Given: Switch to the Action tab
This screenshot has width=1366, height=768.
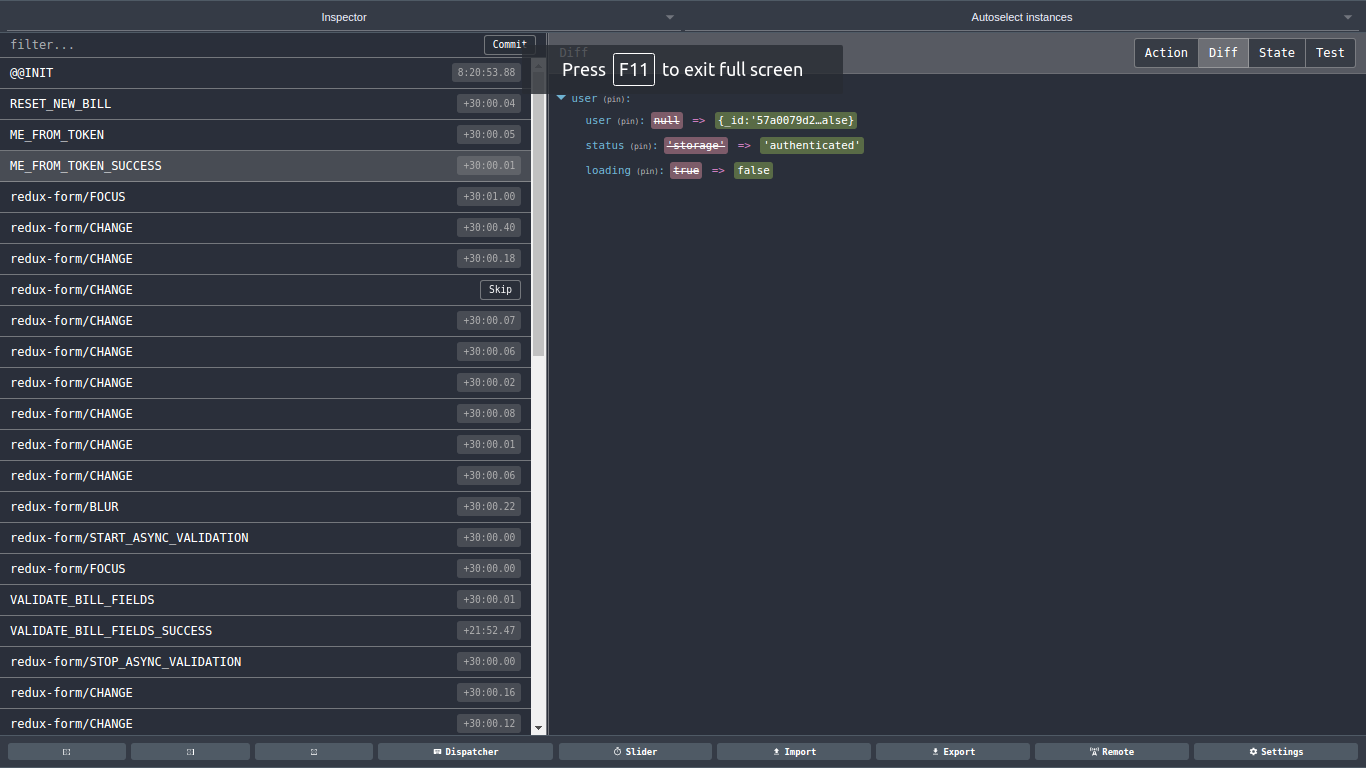Looking at the screenshot, I should (x=1166, y=53).
